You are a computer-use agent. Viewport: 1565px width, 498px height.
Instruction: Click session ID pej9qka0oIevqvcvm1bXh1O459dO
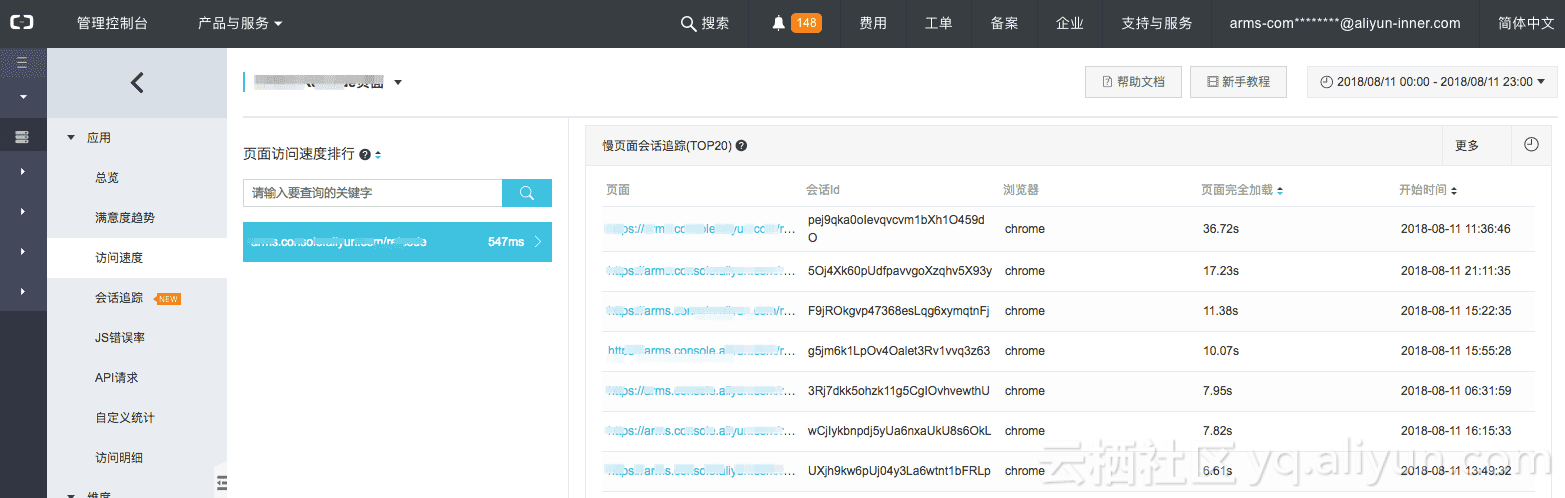click(x=896, y=229)
